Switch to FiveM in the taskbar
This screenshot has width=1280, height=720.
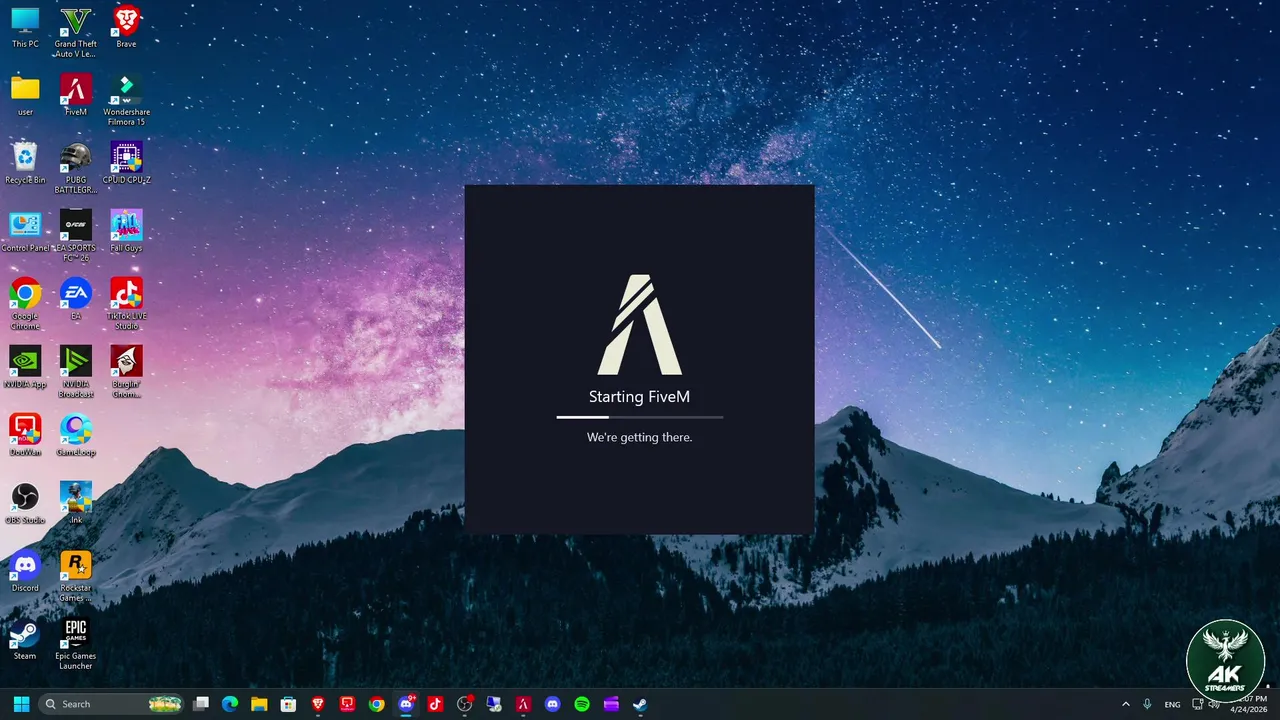(523, 704)
